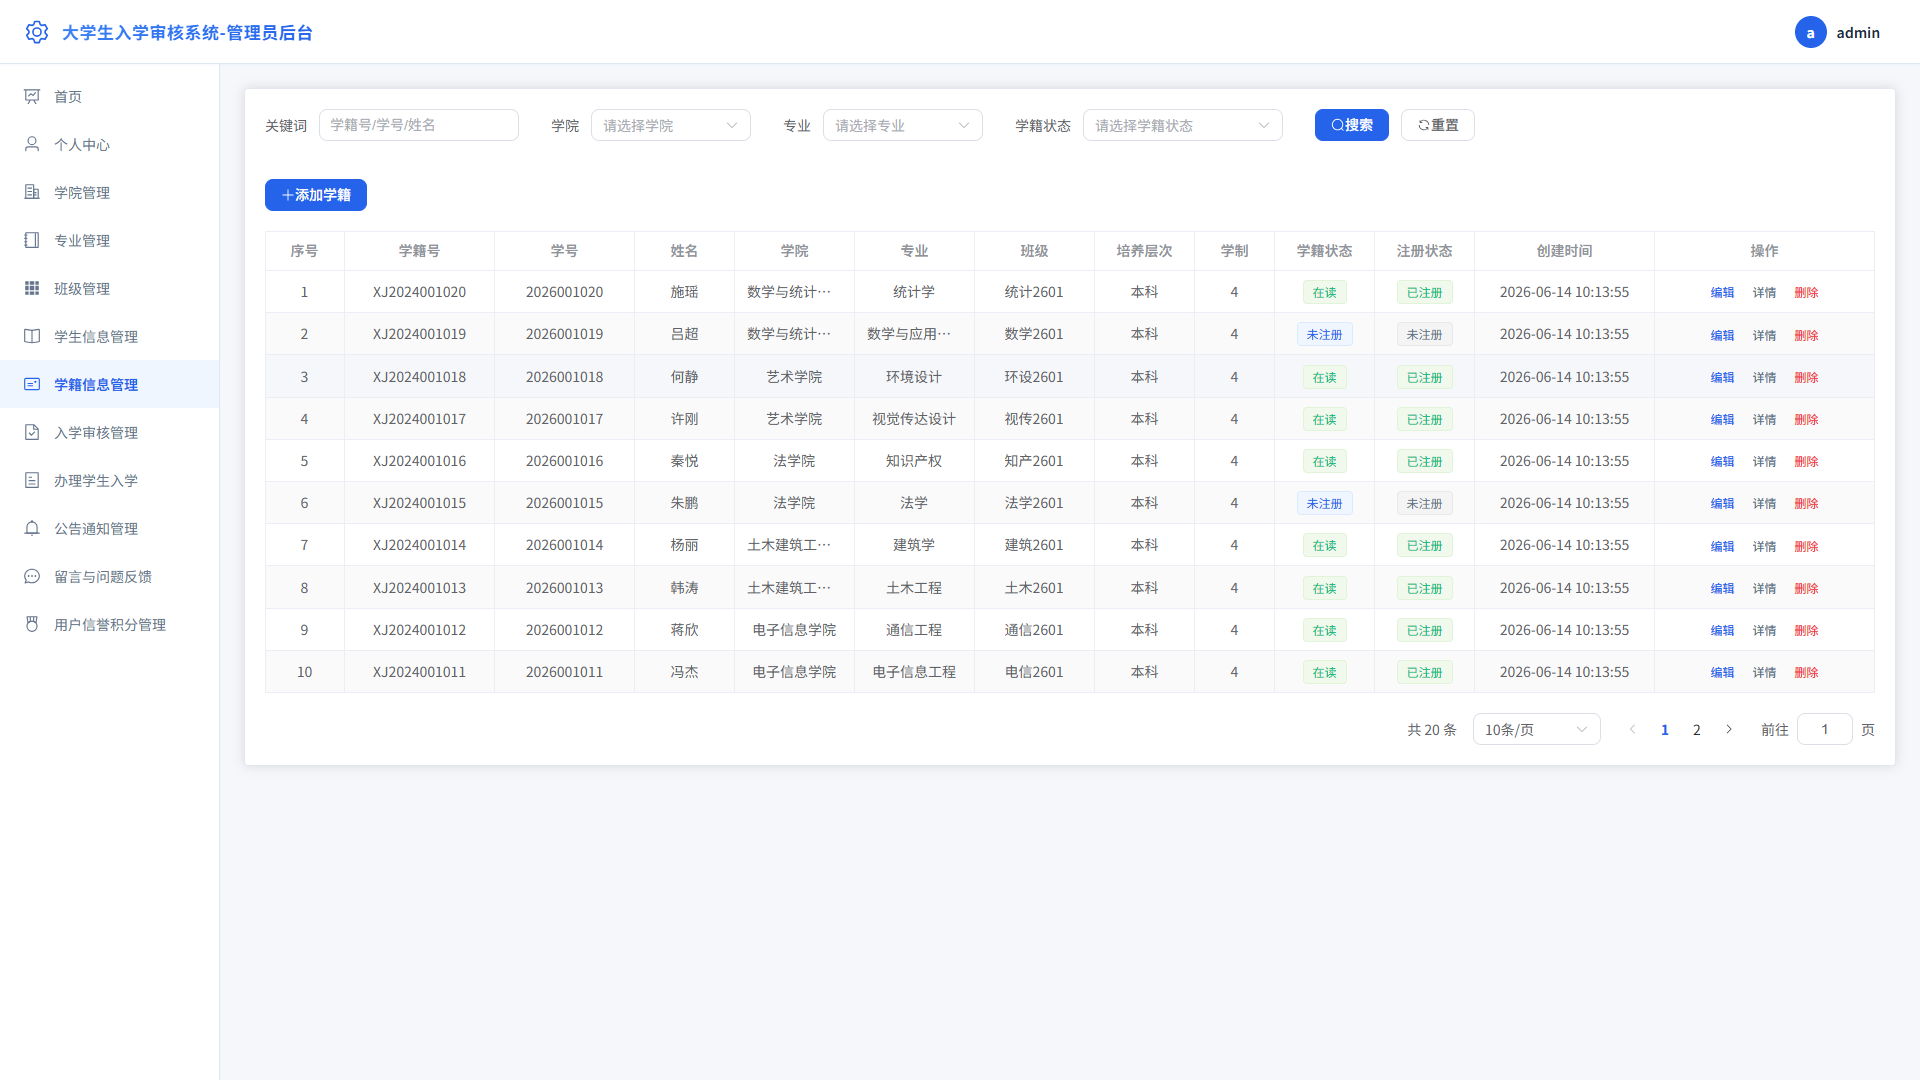Expand the 学院 select dropdown
1920x1080 pixels.
pos(671,125)
